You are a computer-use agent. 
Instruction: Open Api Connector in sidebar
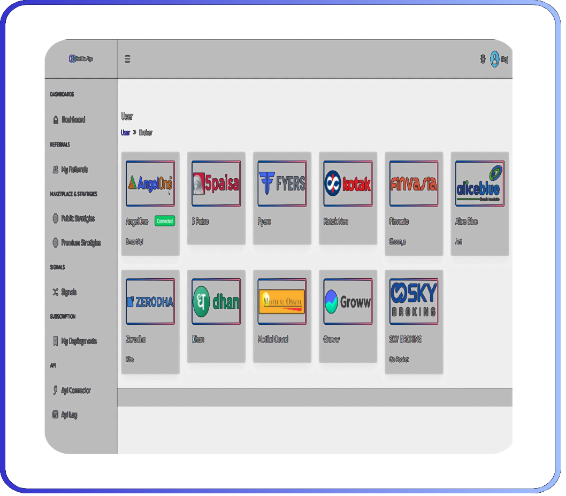pyautogui.click(x=71, y=390)
